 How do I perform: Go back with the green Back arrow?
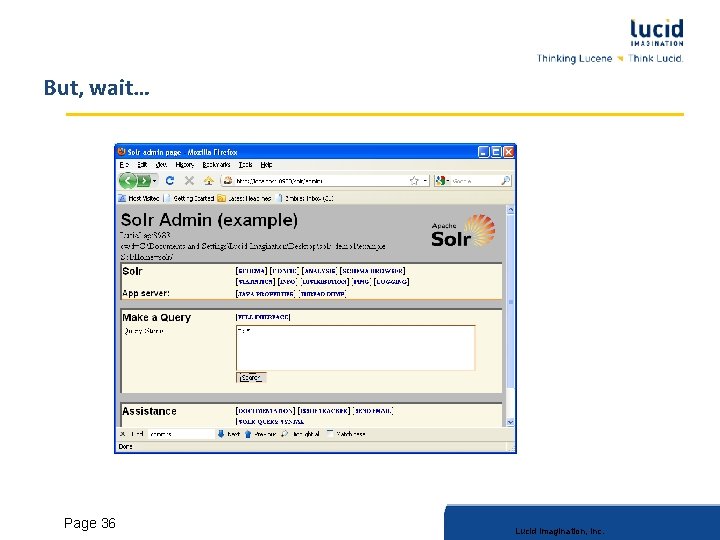[x=128, y=181]
